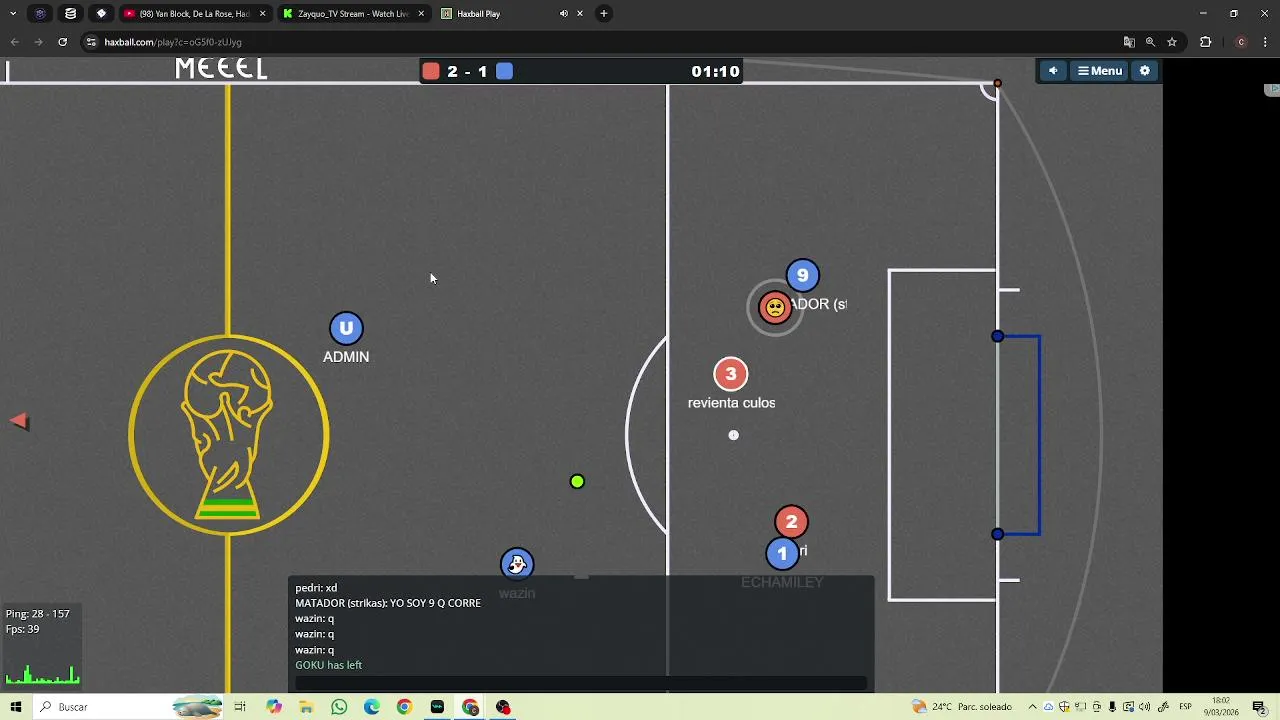The width and height of the screenshot is (1280, 720).
Task: Open the Haxball Menu
Action: 1100,71
